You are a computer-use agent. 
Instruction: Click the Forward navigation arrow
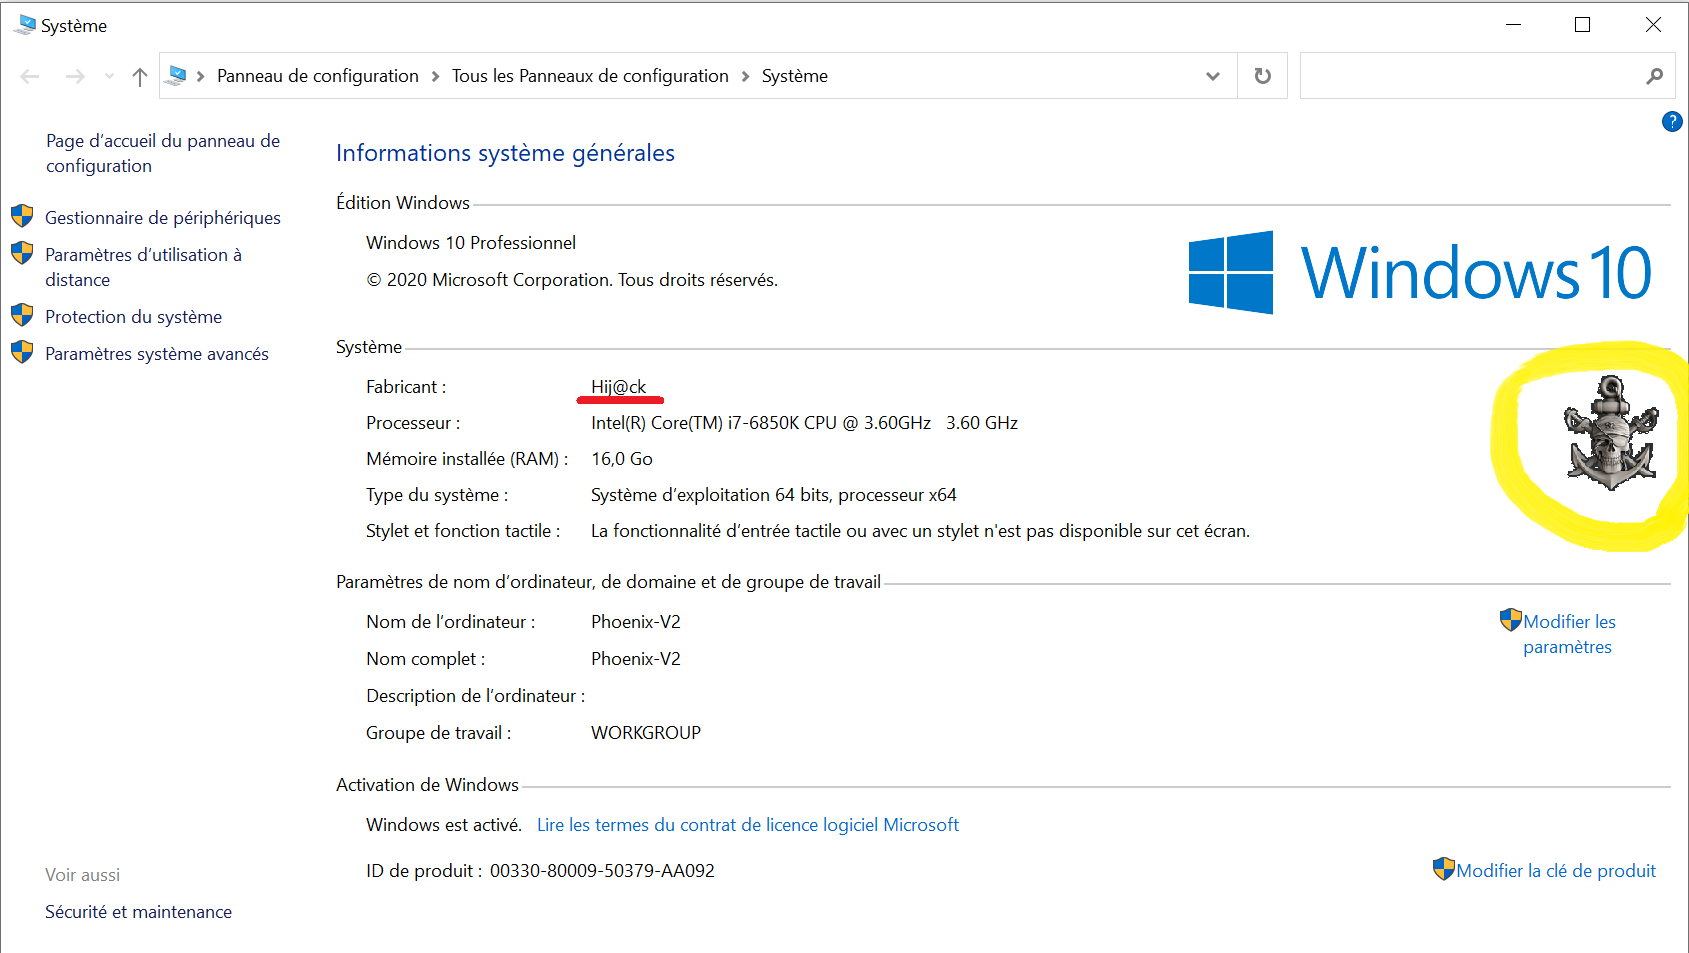pyautogui.click(x=75, y=76)
